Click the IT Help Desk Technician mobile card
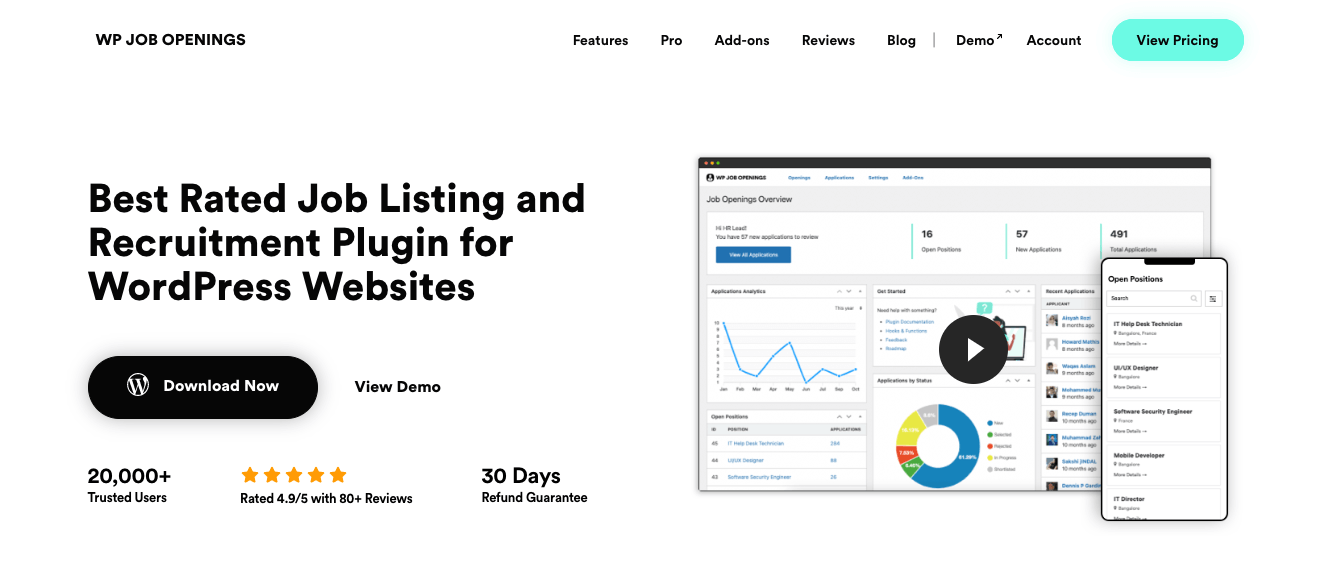 [1164, 334]
